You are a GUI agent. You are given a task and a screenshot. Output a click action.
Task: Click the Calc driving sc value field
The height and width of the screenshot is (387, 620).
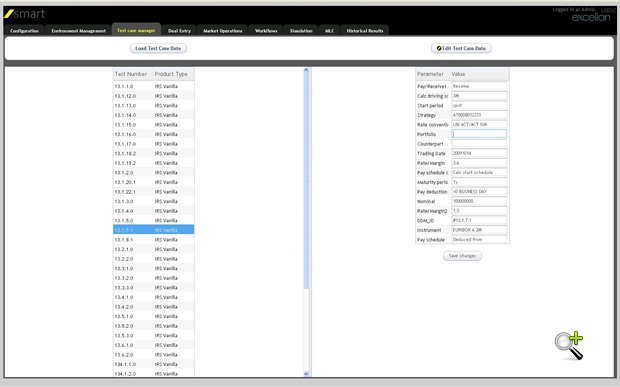[x=479, y=96]
